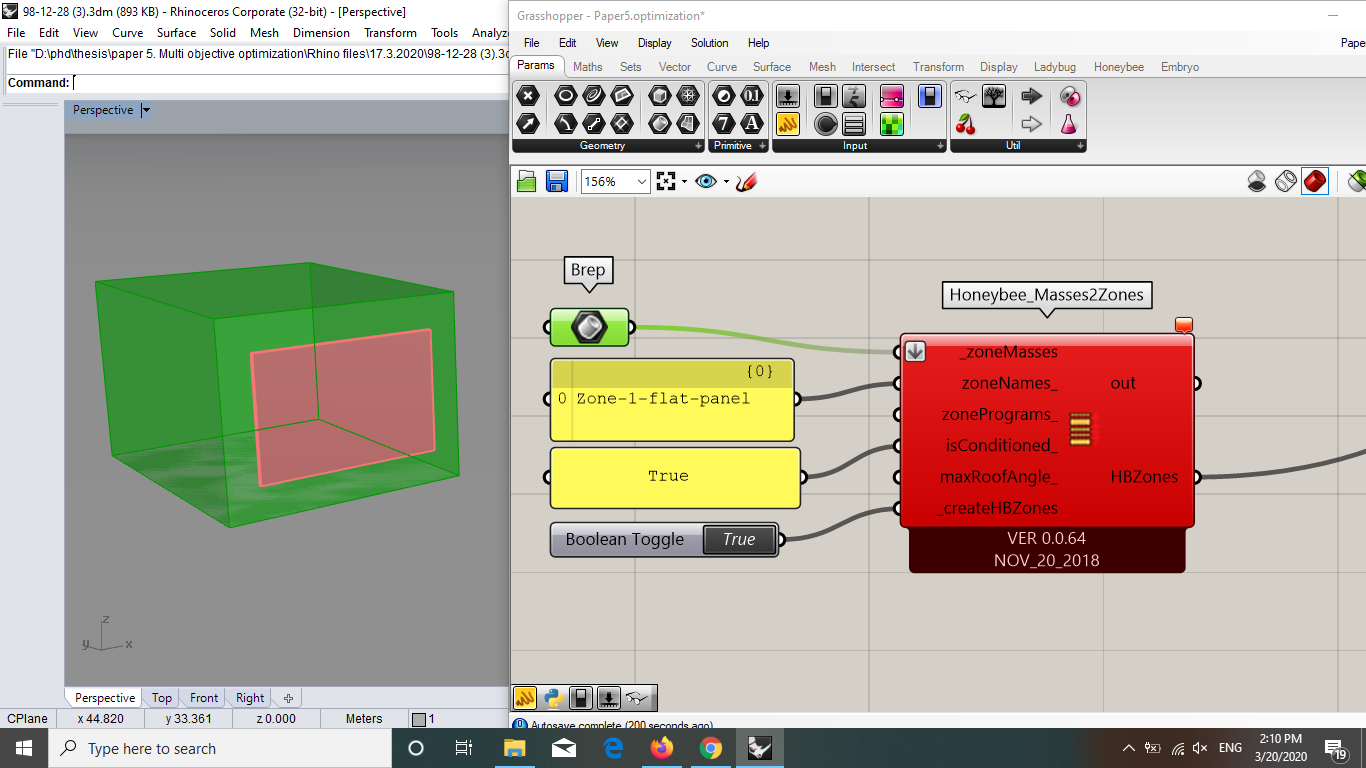The width and height of the screenshot is (1366, 768).
Task: Toggle preview visibility with the eye icon
Action: click(706, 181)
